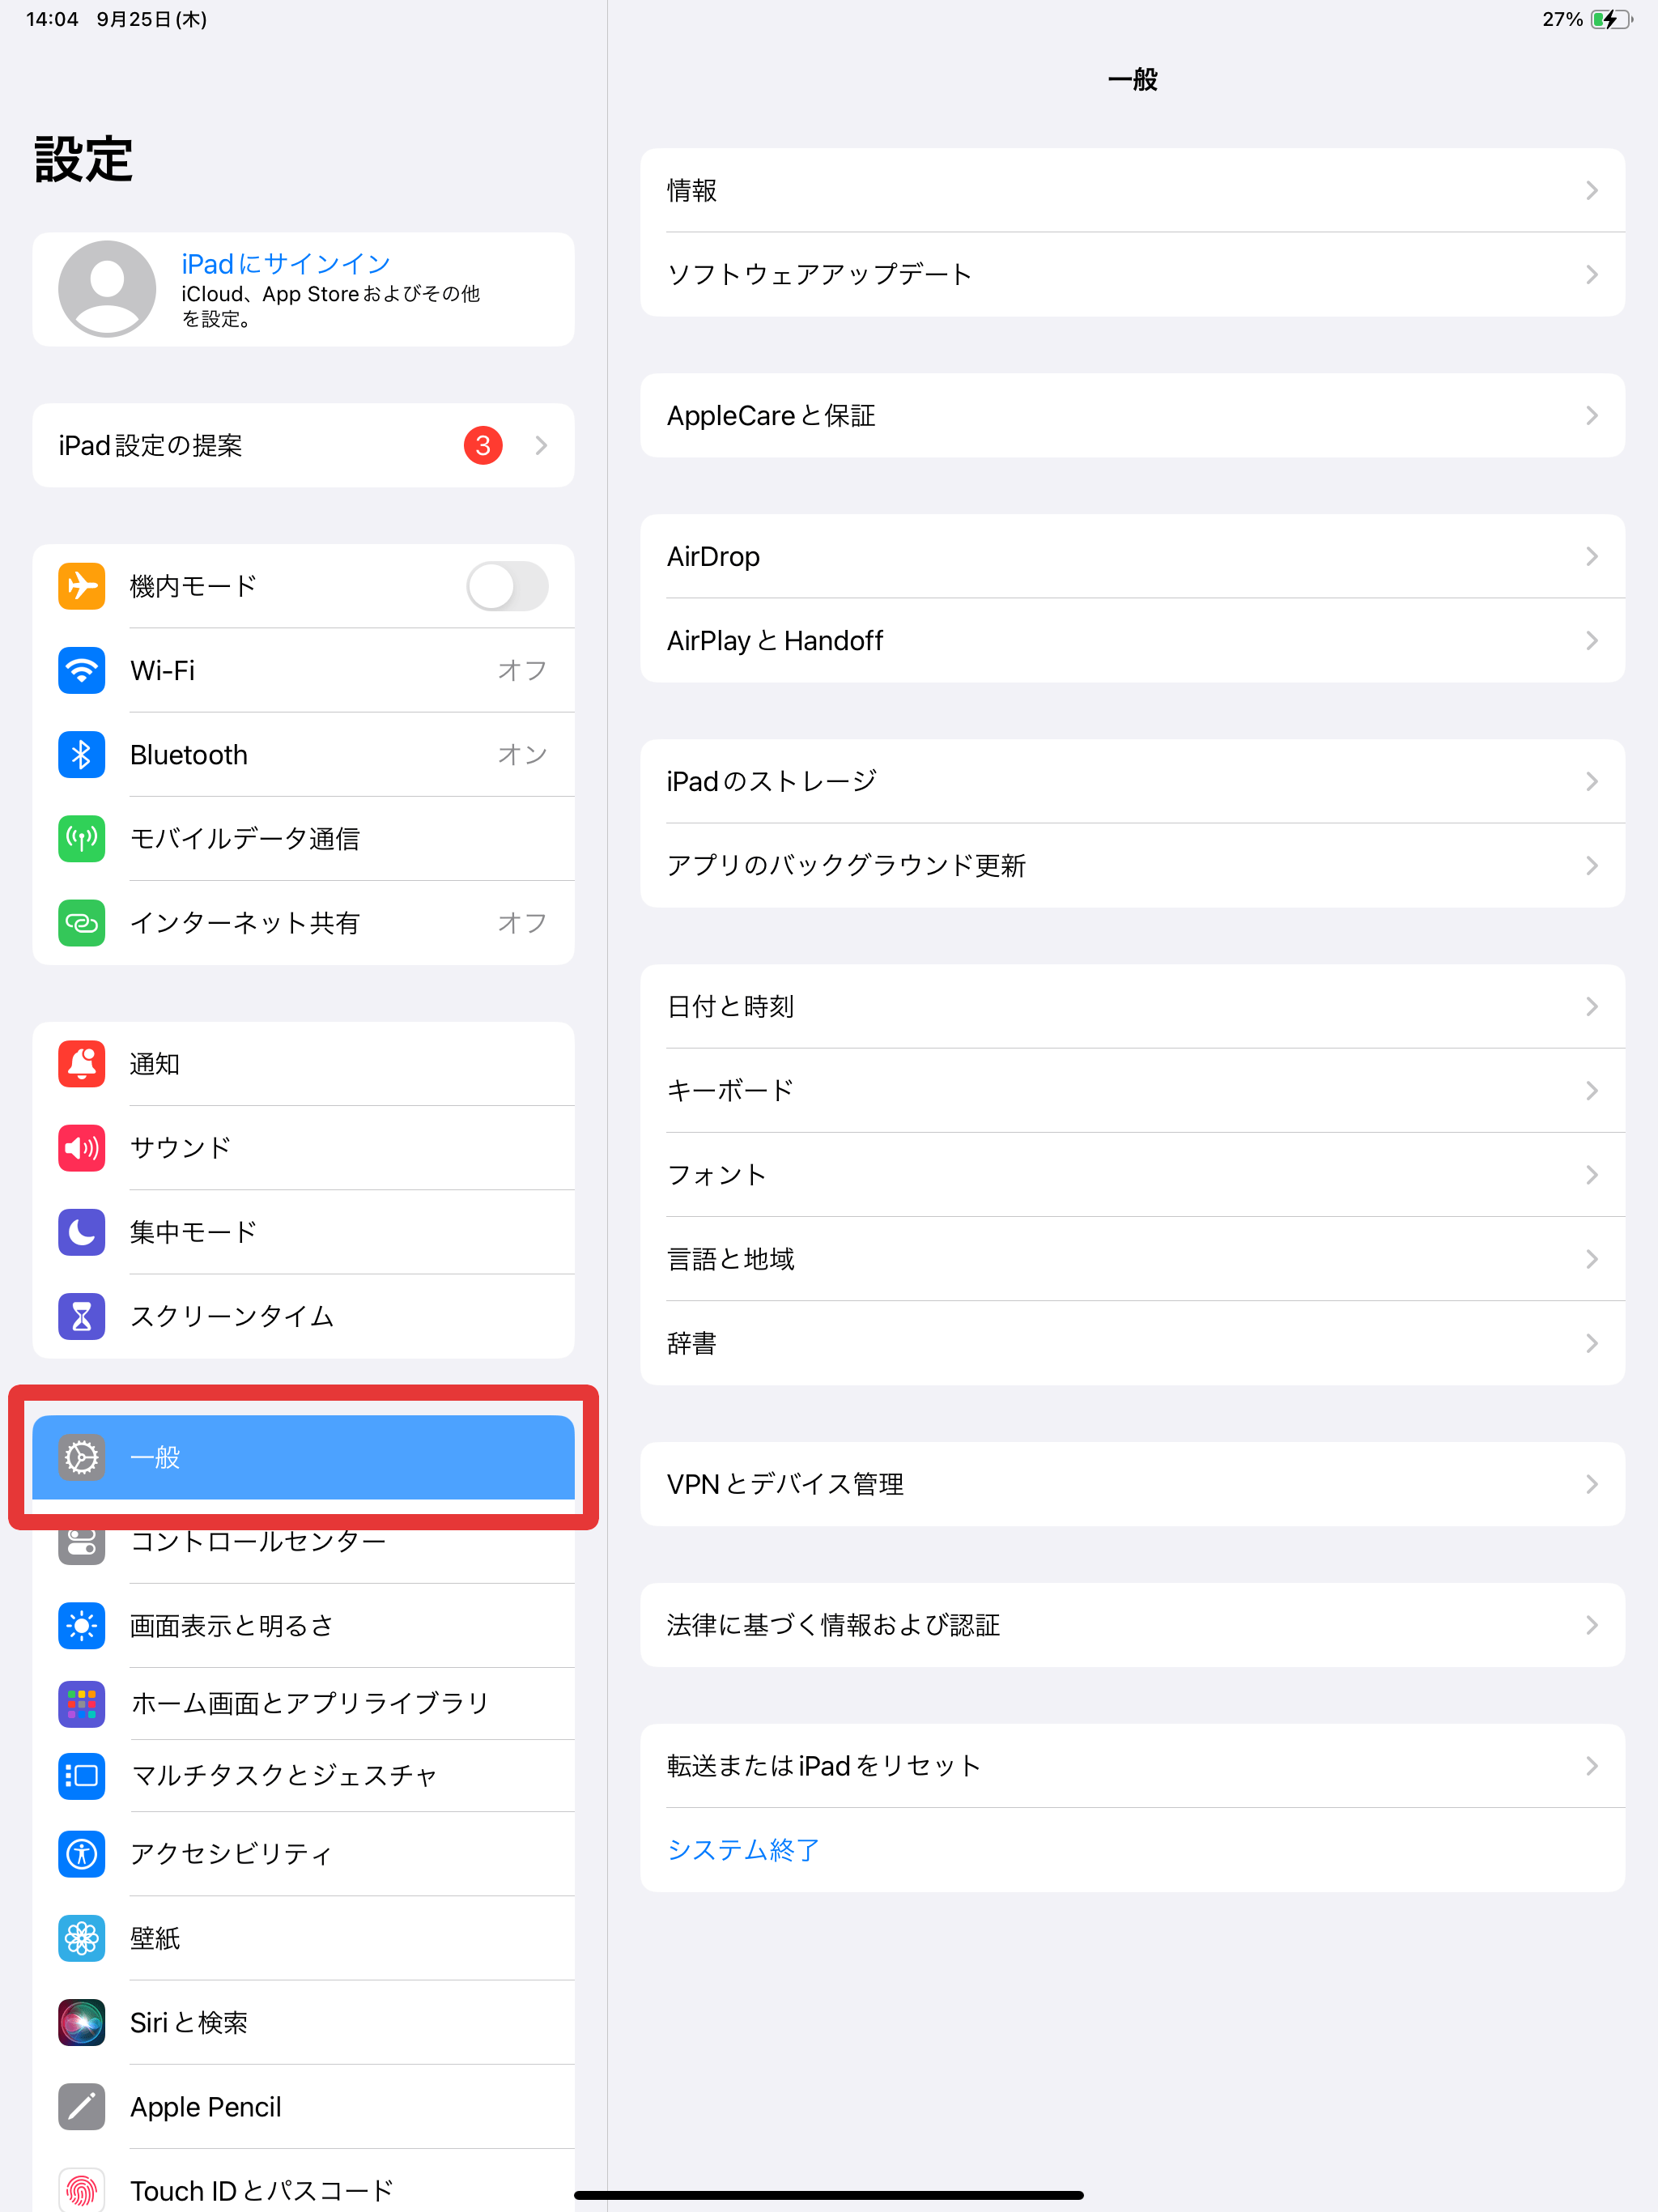Tap the 通知 bell icon

[x=81, y=1063]
